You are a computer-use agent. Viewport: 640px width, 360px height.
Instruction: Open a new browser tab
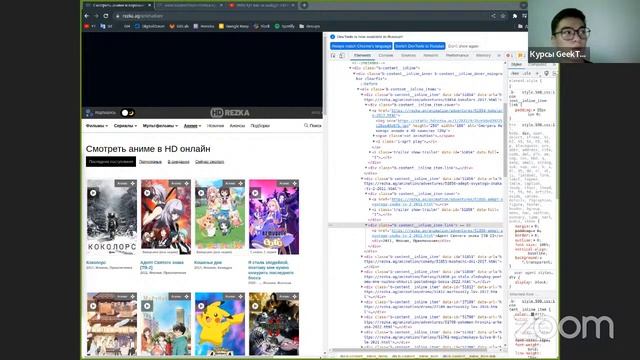(304, 5)
